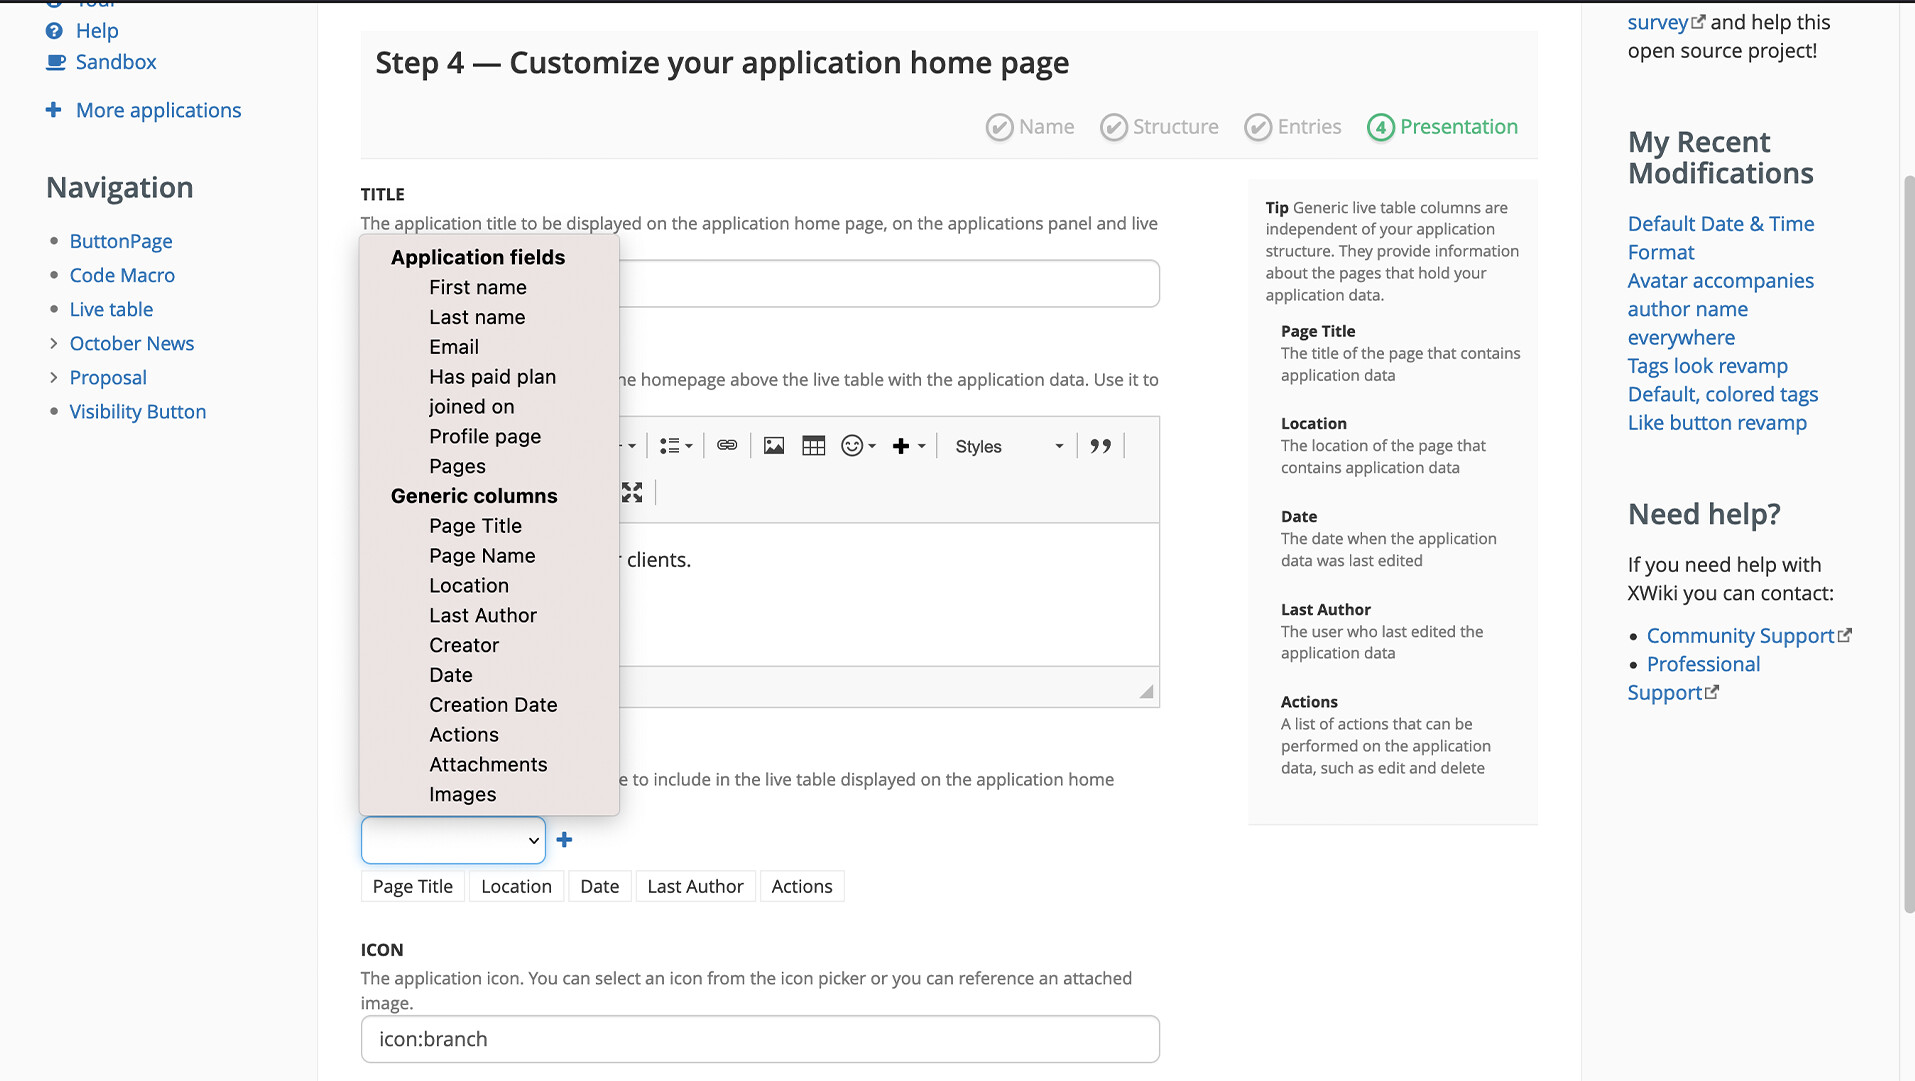The height and width of the screenshot is (1081, 1915).
Task: Click the insert image icon
Action: 773,446
